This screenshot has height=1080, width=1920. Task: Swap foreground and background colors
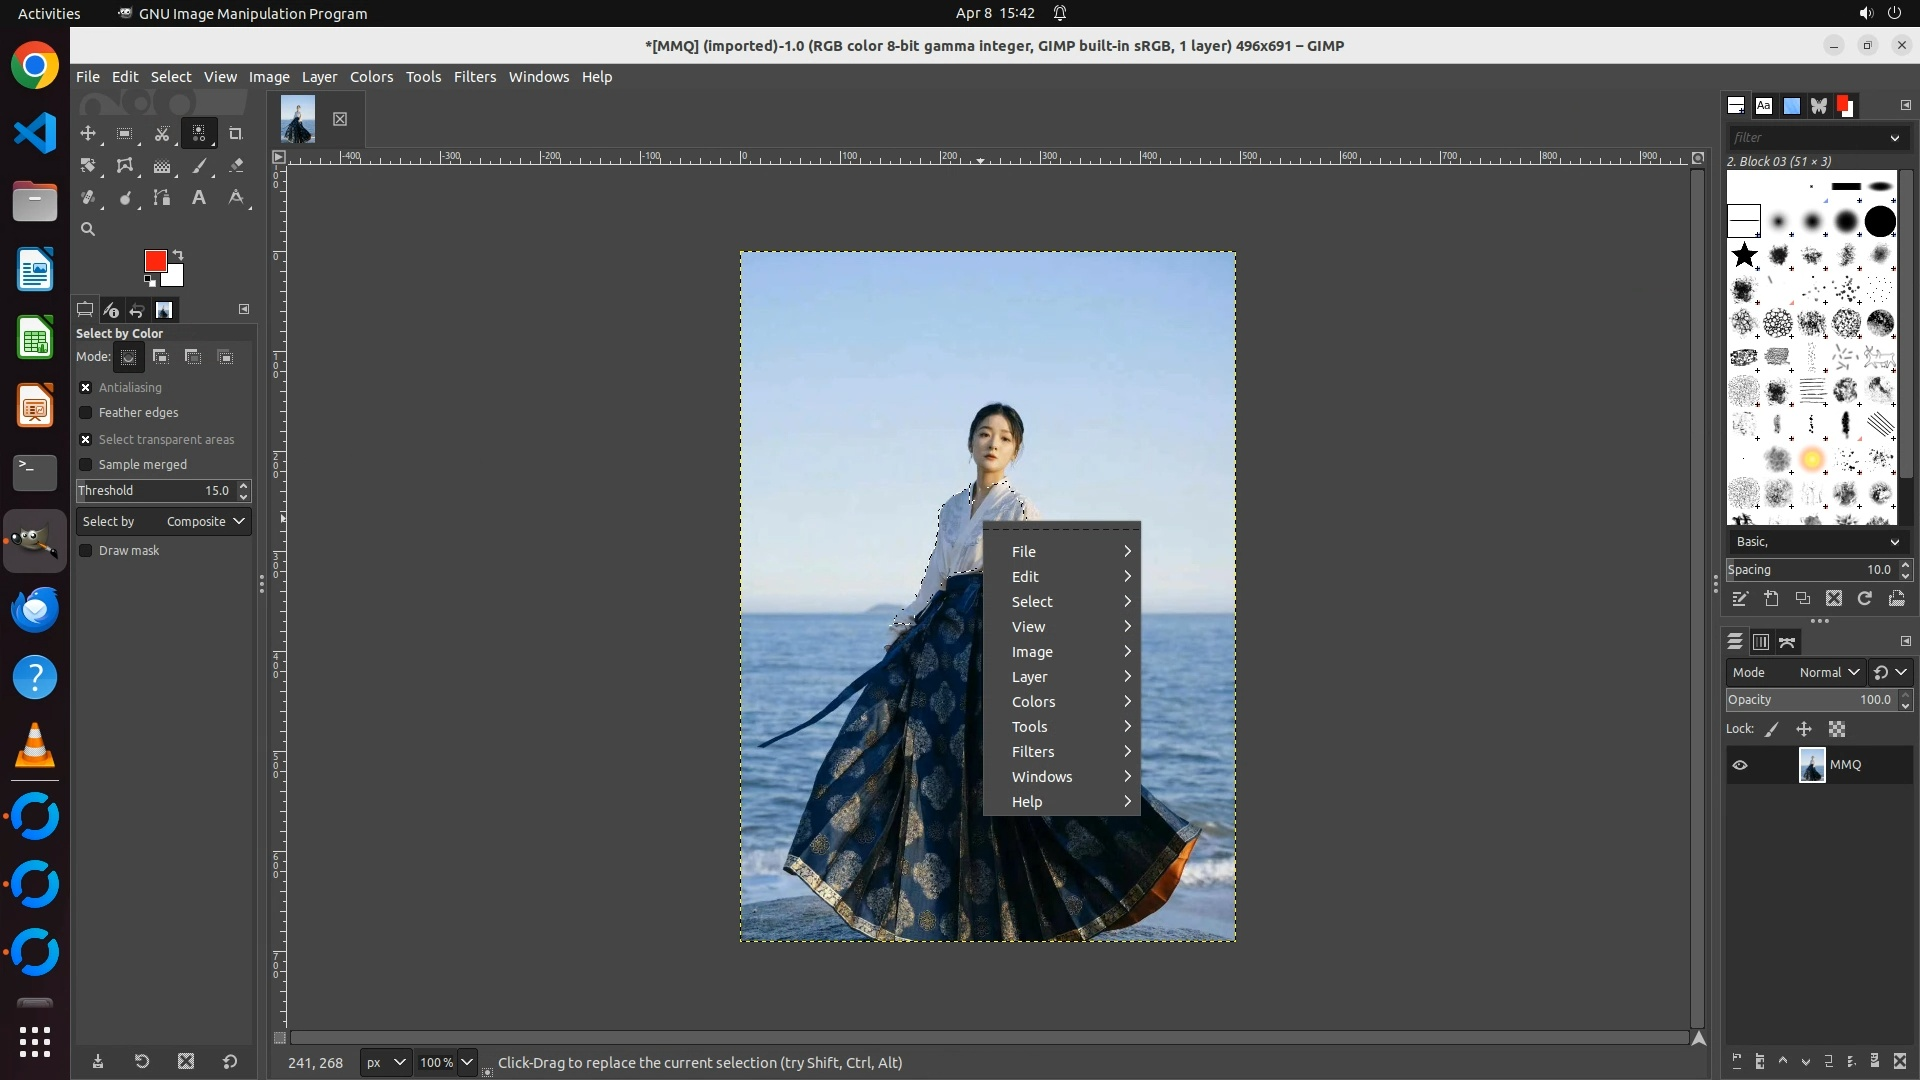click(x=178, y=254)
